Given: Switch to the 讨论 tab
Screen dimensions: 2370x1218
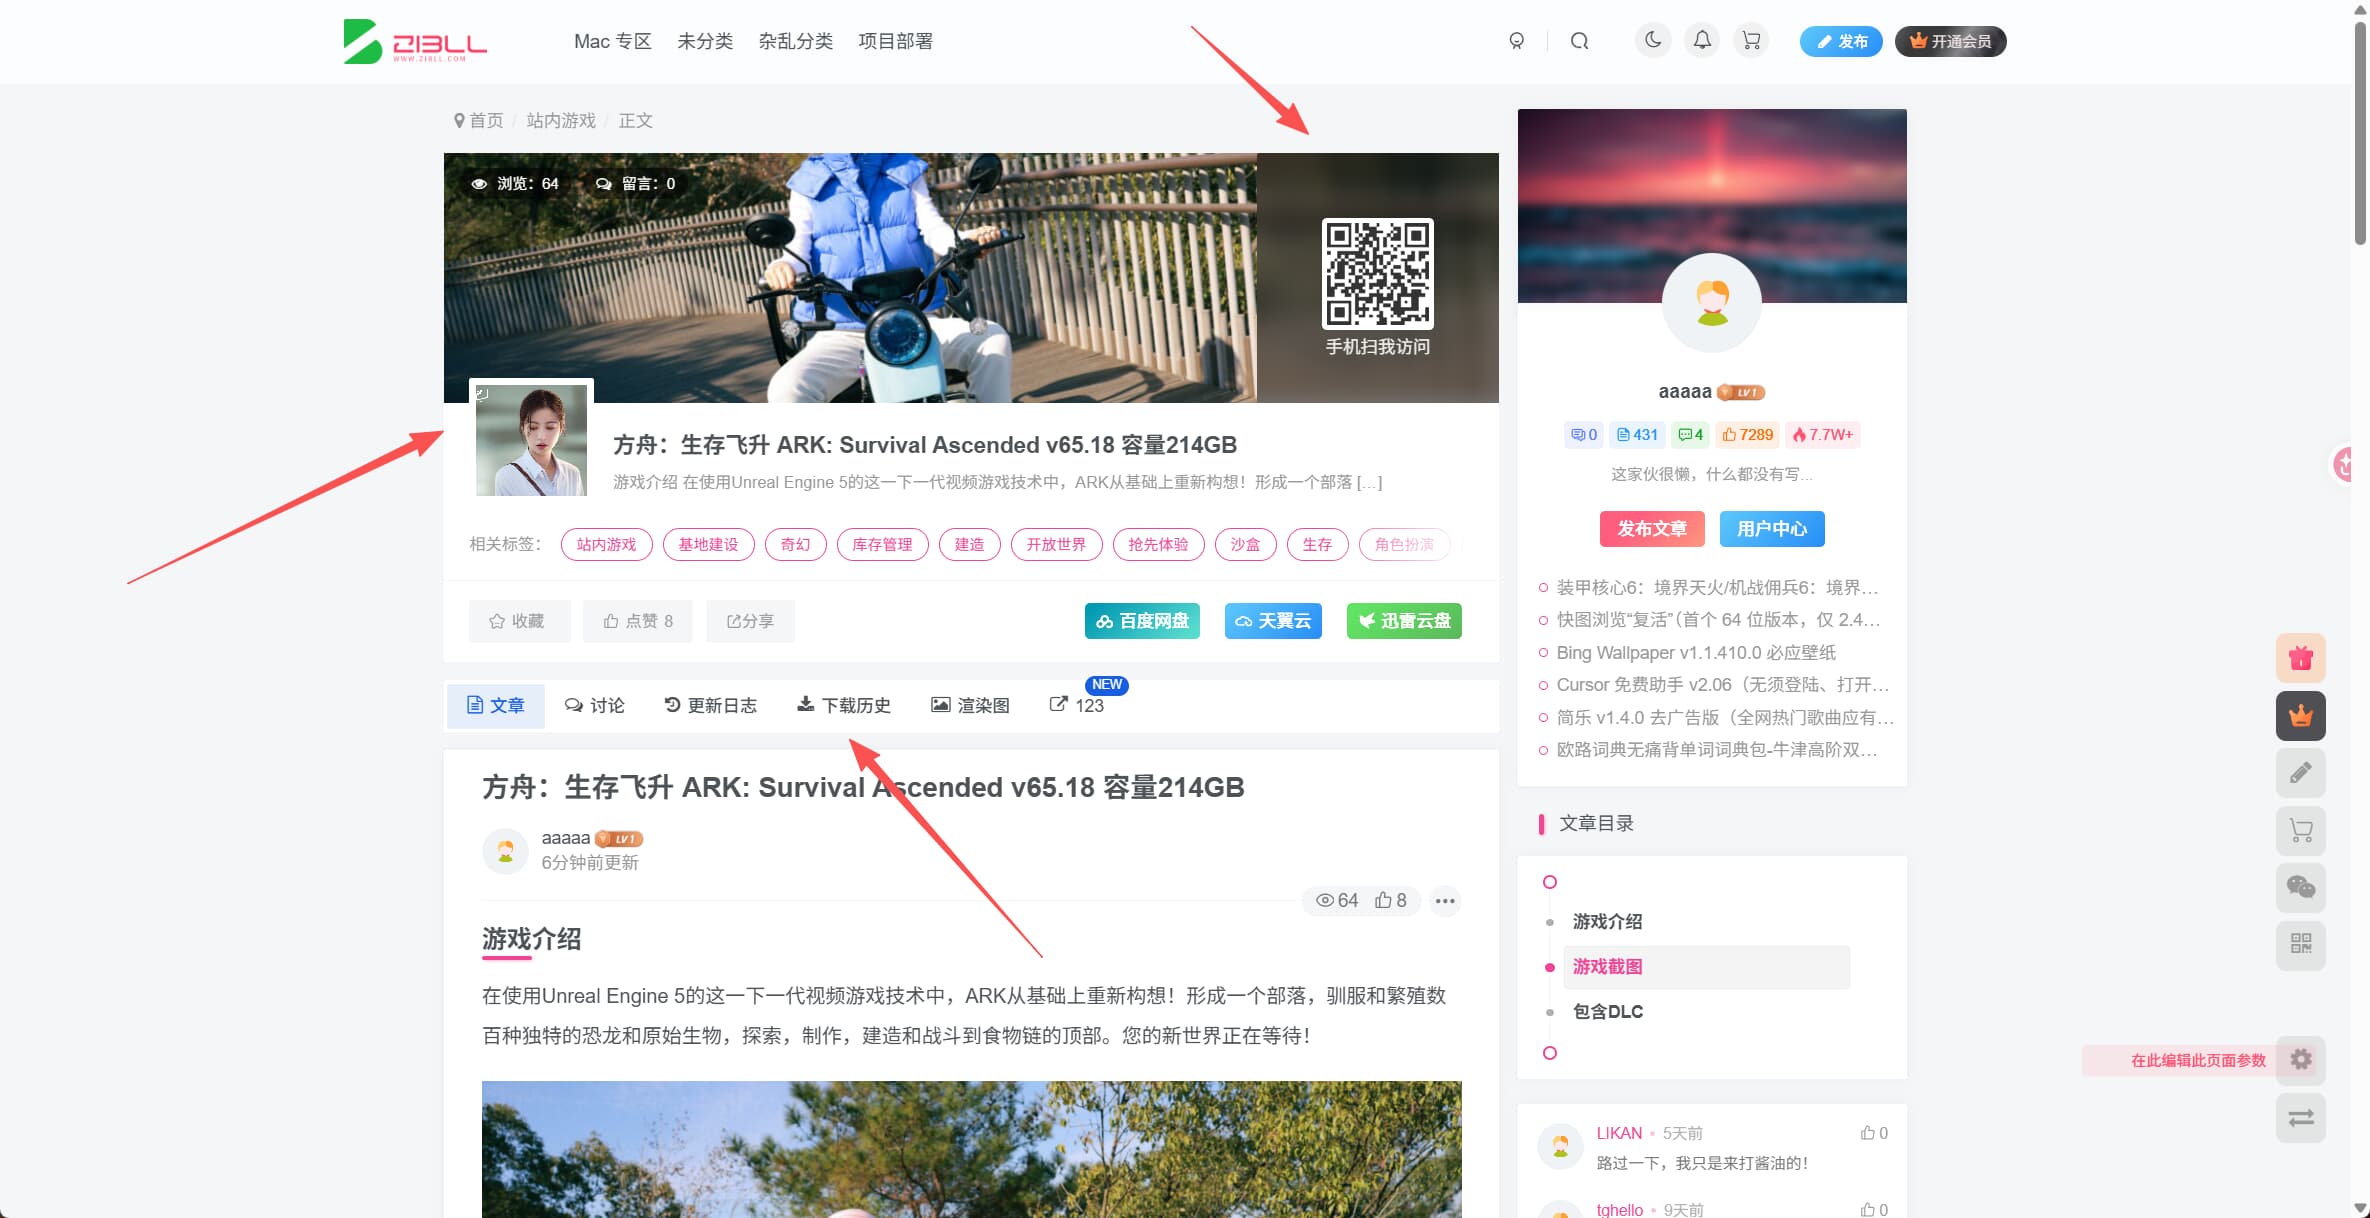Looking at the screenshot, I should [x=595, y=706].
